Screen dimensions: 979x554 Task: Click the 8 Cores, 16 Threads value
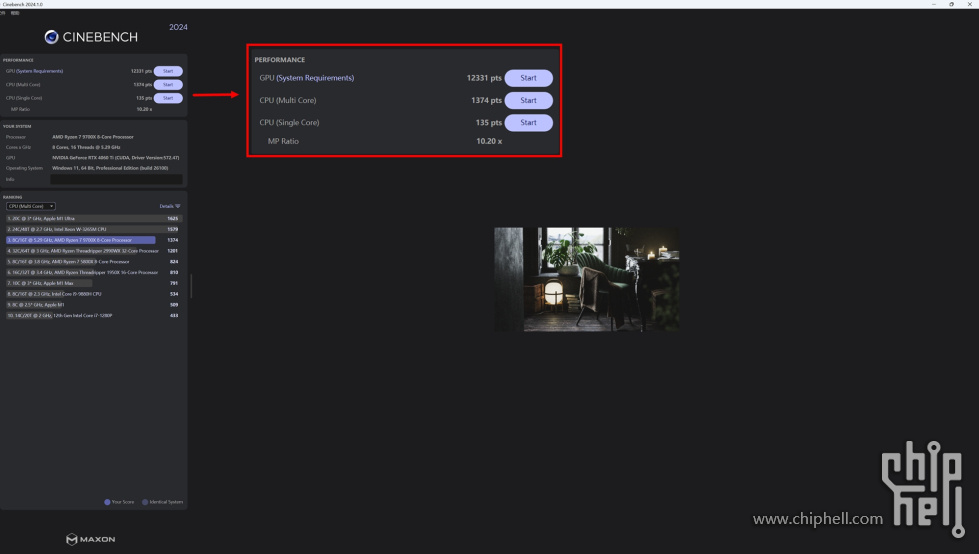click(x=86, y=147)
